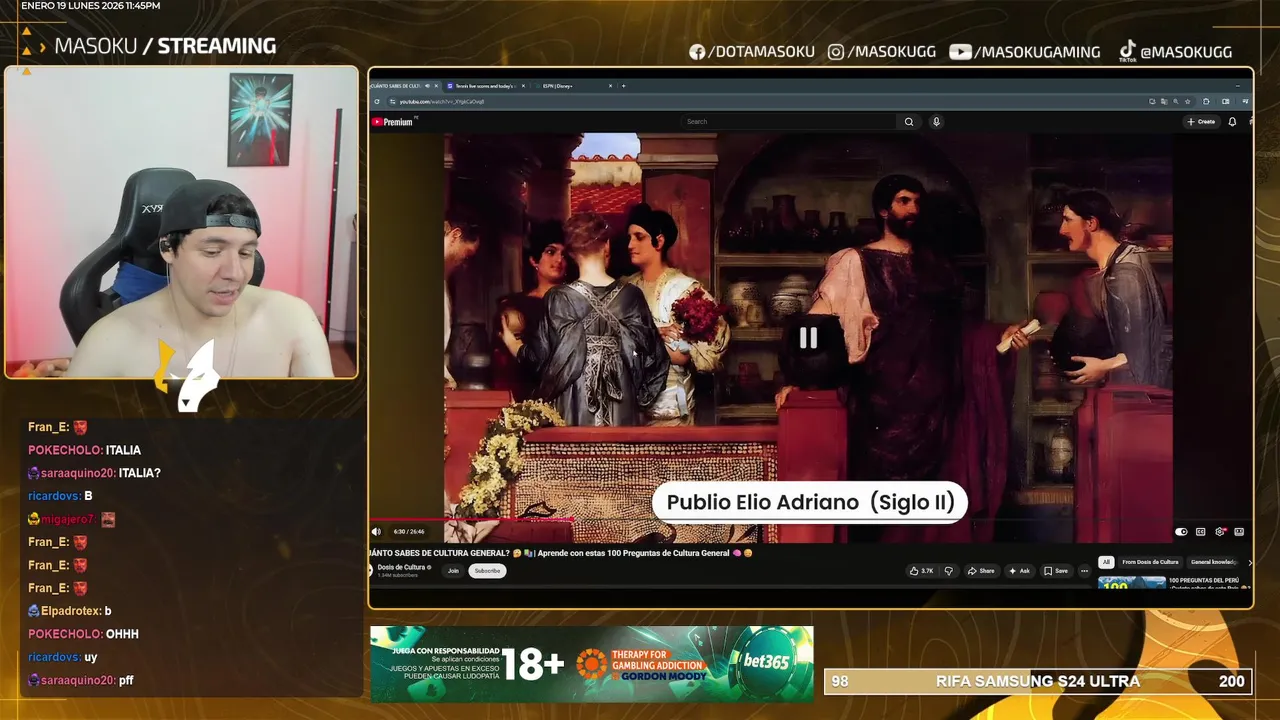
Task: Dislike the video with thumbs down
Action: tap(948, 571)
